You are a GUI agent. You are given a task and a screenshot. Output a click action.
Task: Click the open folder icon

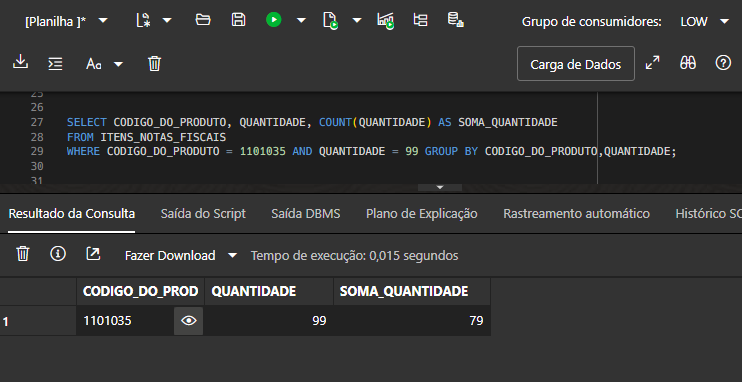203,20
